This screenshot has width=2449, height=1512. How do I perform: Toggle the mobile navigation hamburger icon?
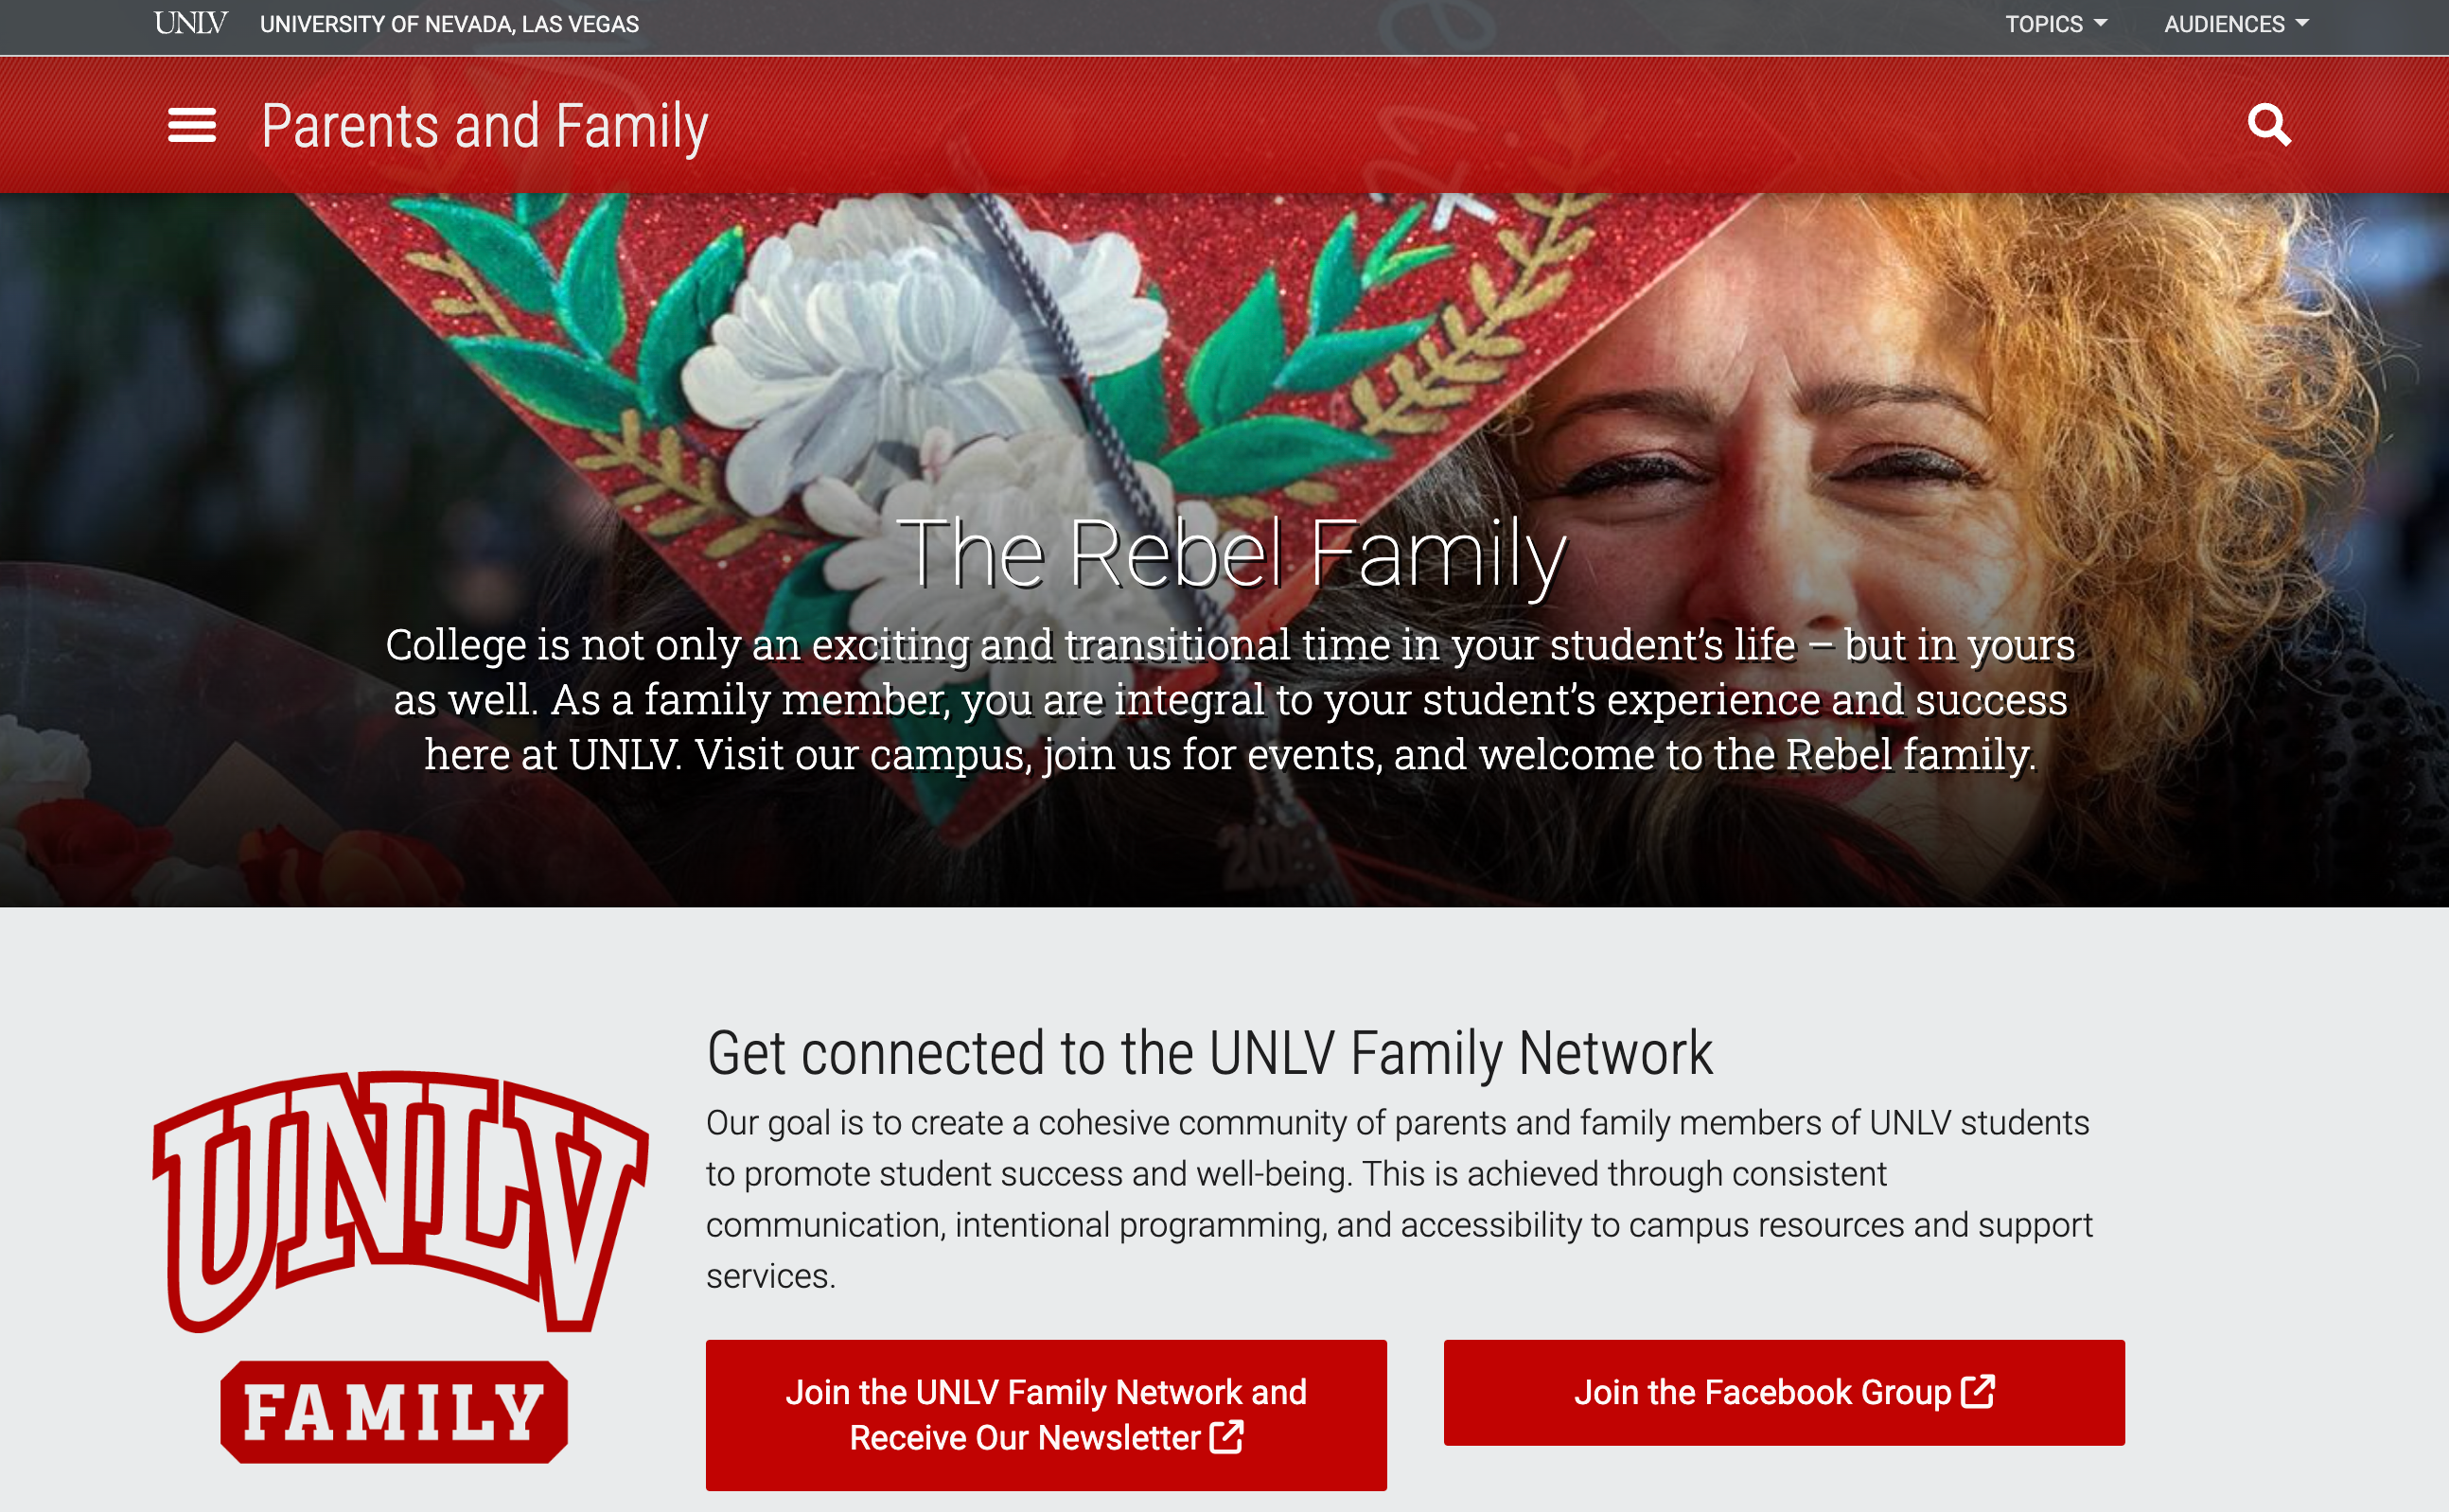point(192,124)
